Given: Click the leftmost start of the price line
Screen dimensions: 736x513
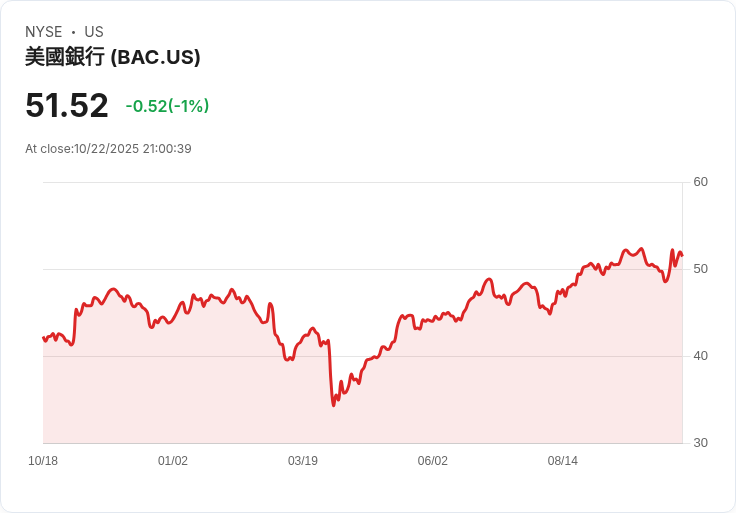Looking at the screenshot, I should (x=43, y=338).
